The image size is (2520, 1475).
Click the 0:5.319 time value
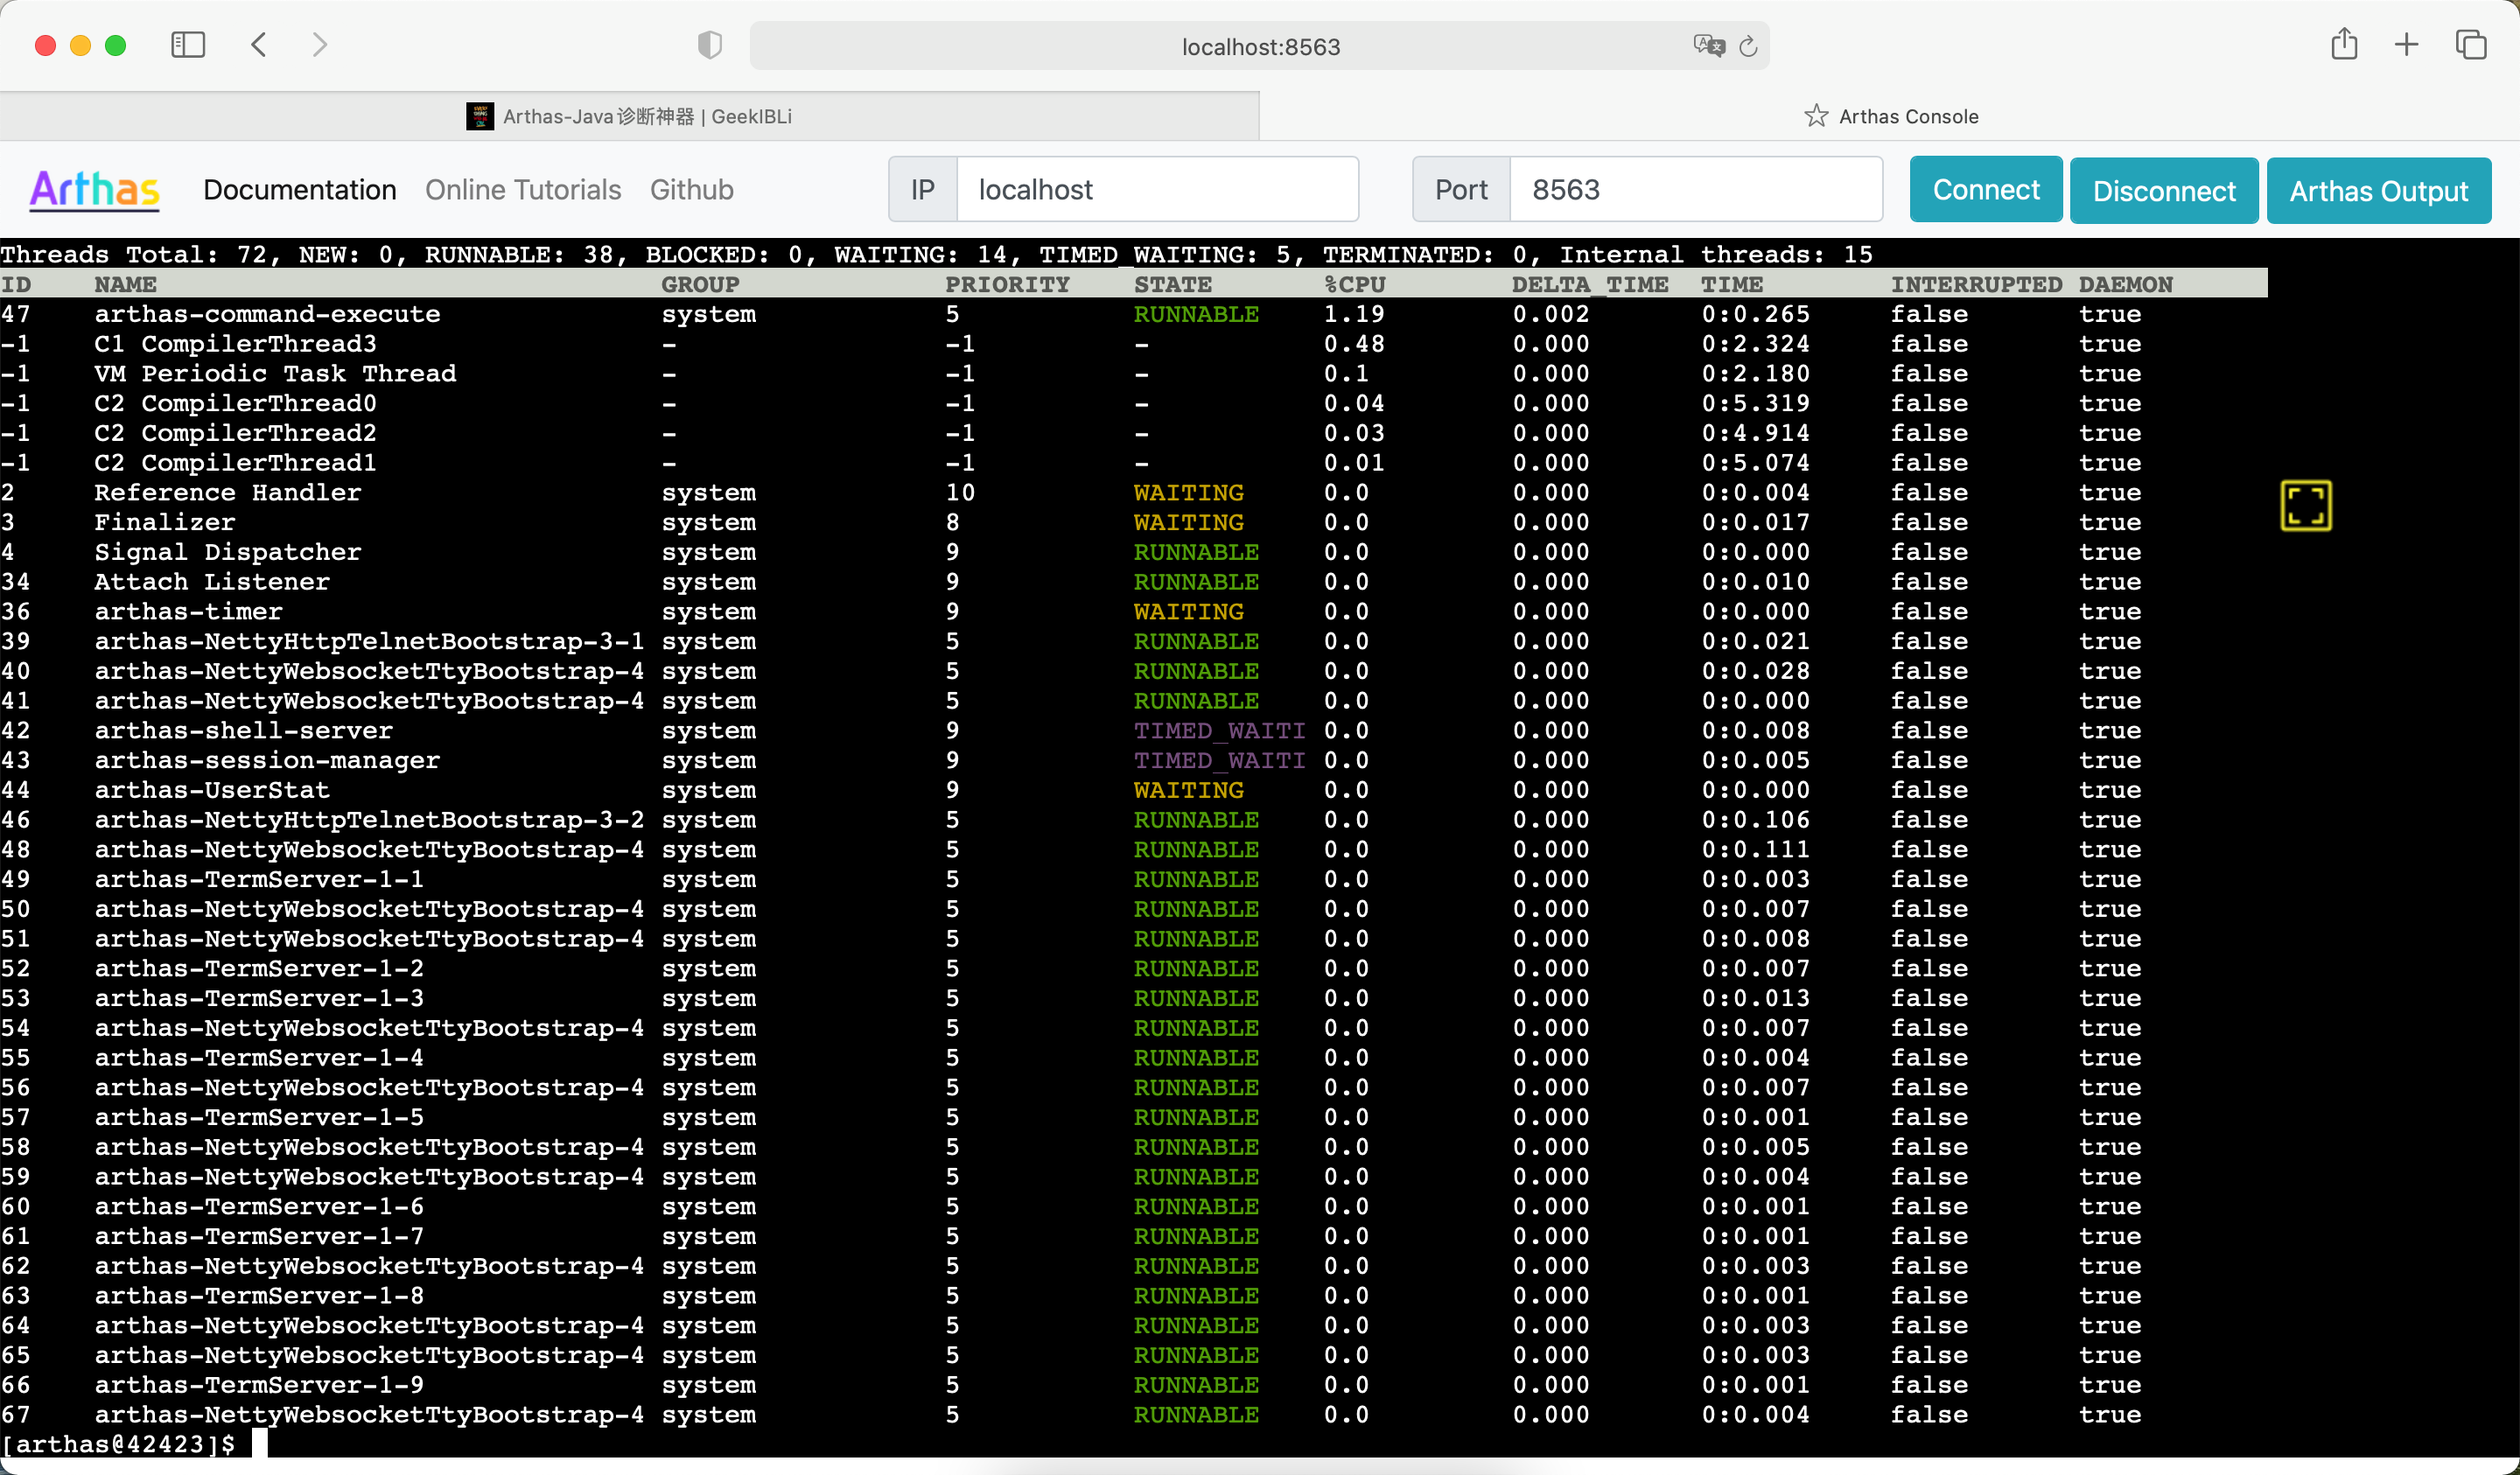point(1755,403)
